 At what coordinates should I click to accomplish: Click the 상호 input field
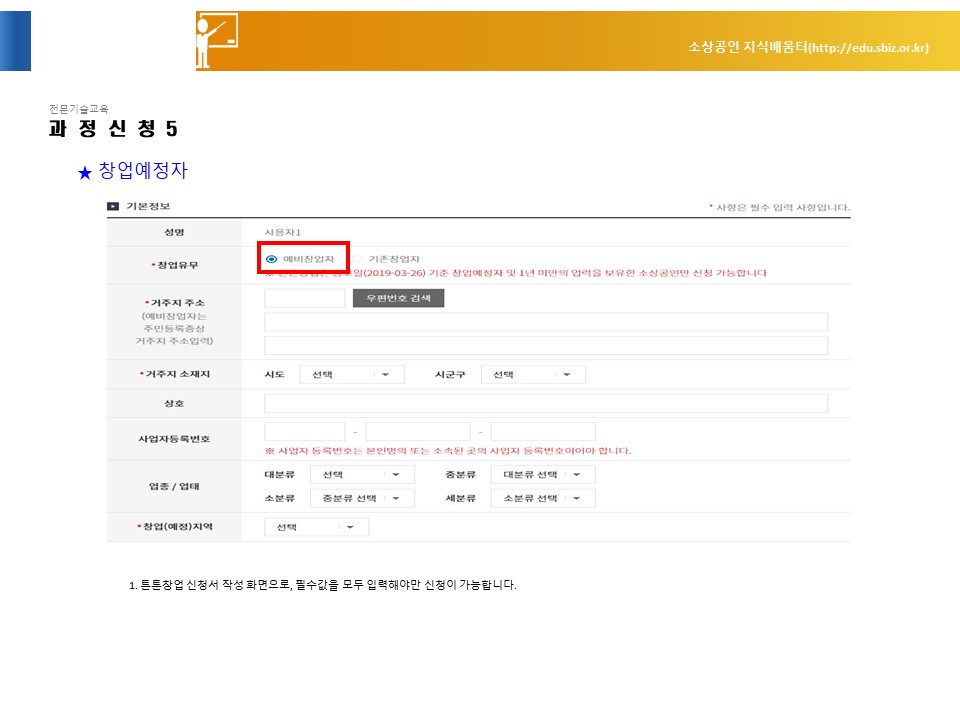[x=546, y=403]
